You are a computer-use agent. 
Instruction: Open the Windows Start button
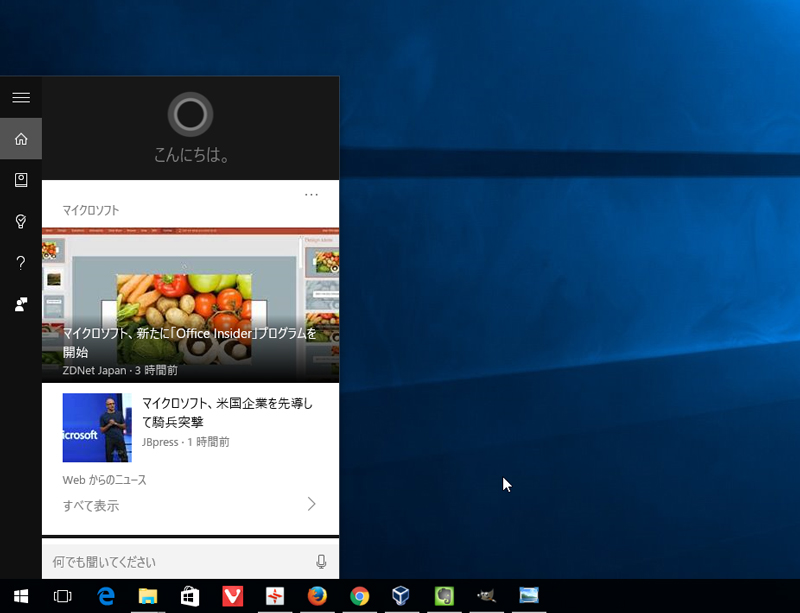(21, 596)
